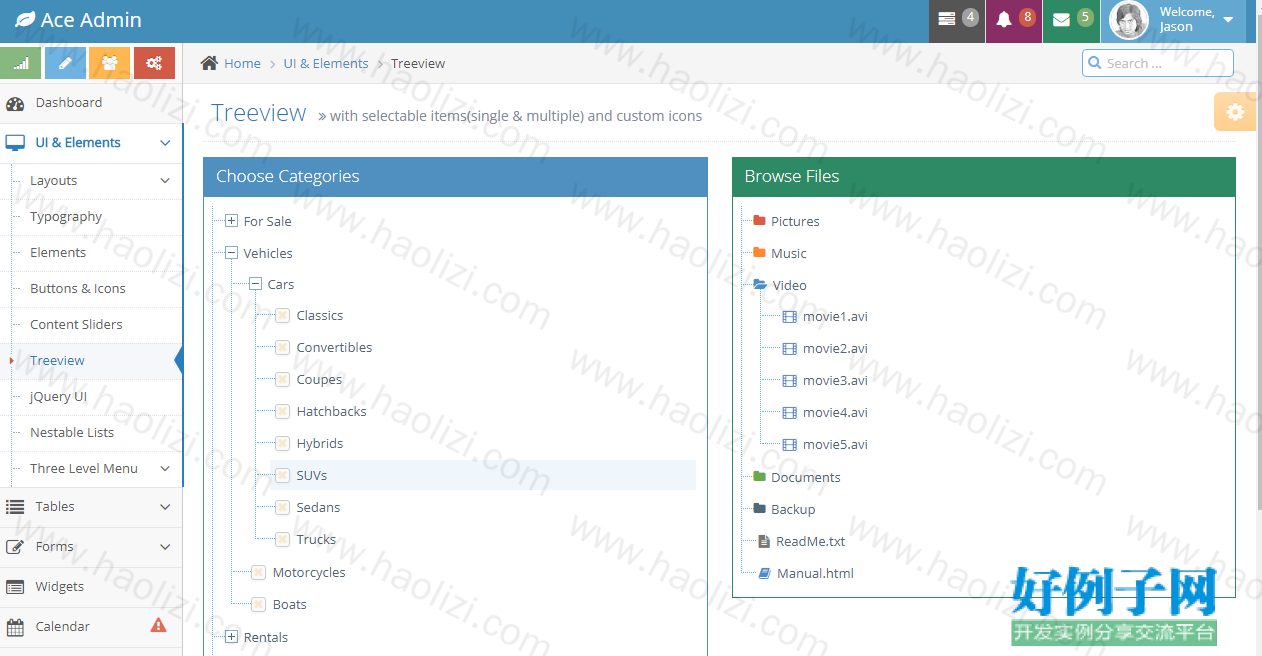Toggle the Coupes item checkbox
1262x656 pixels.
pos(282,380)
